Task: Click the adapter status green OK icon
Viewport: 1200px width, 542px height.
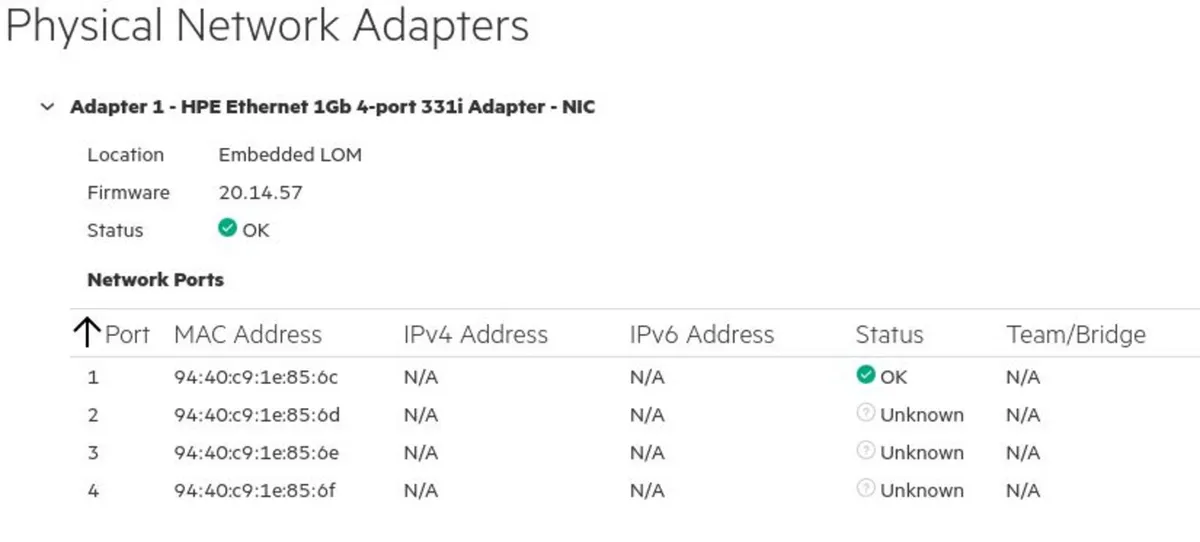Action: pyautogui.click(x=228, y=229)
